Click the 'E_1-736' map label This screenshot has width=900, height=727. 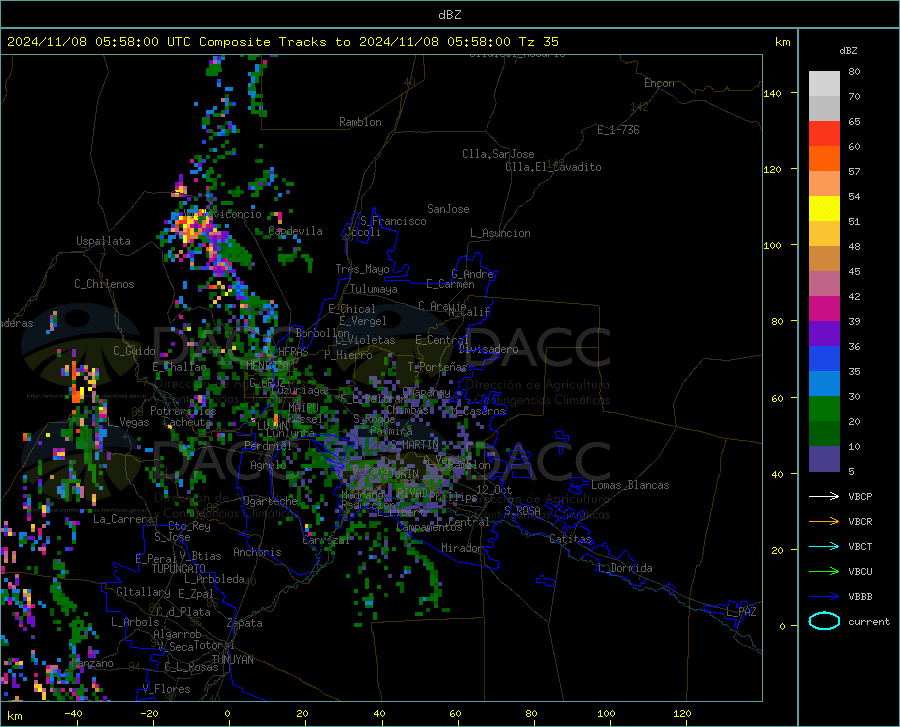point(618,130)
